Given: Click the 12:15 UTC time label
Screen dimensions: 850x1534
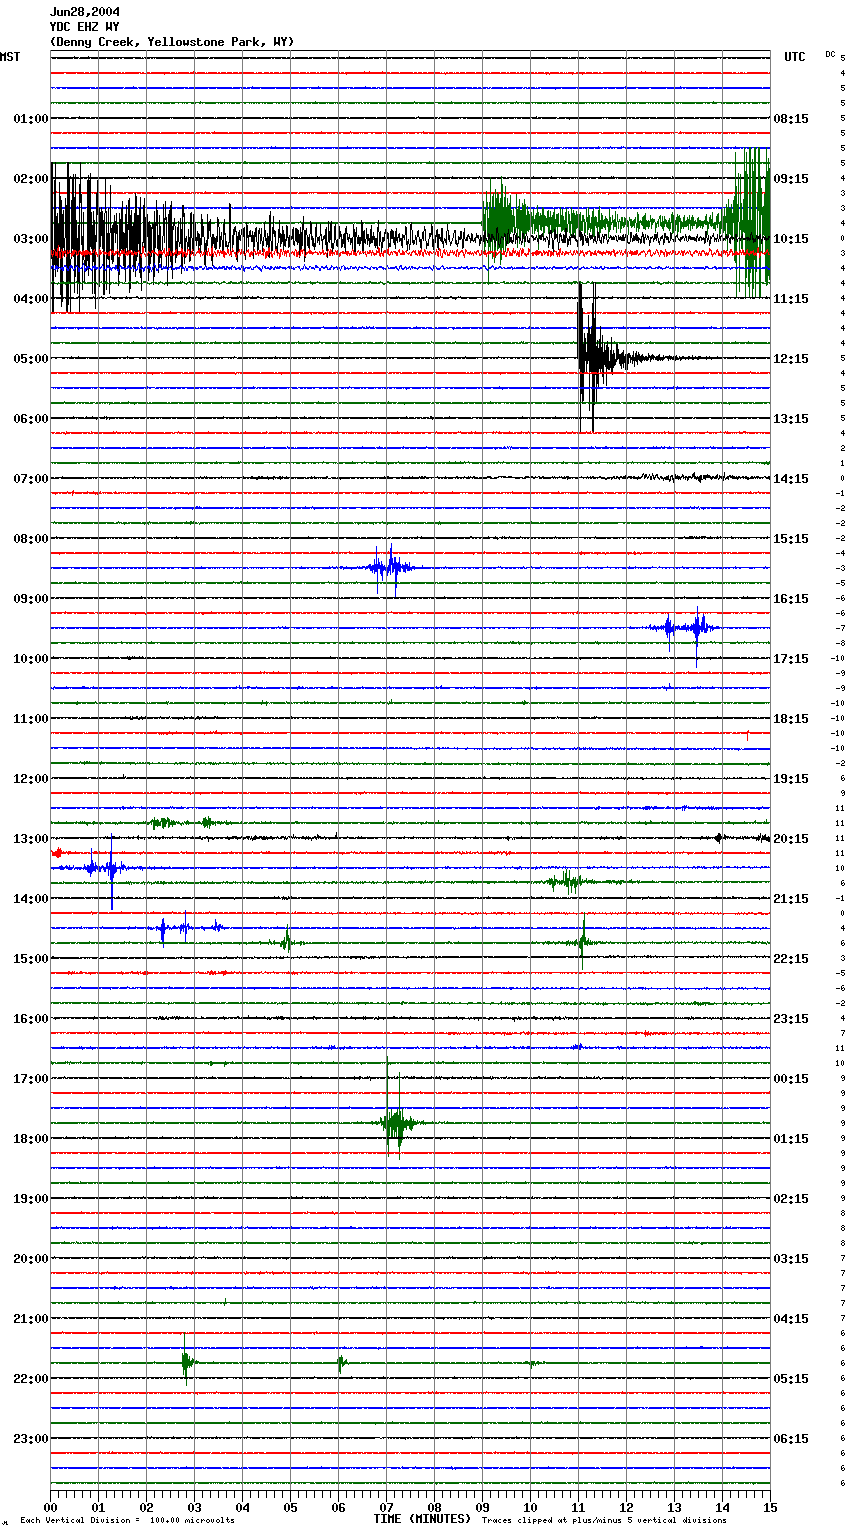Looking at the screenshot, I should tap(791, 359).
